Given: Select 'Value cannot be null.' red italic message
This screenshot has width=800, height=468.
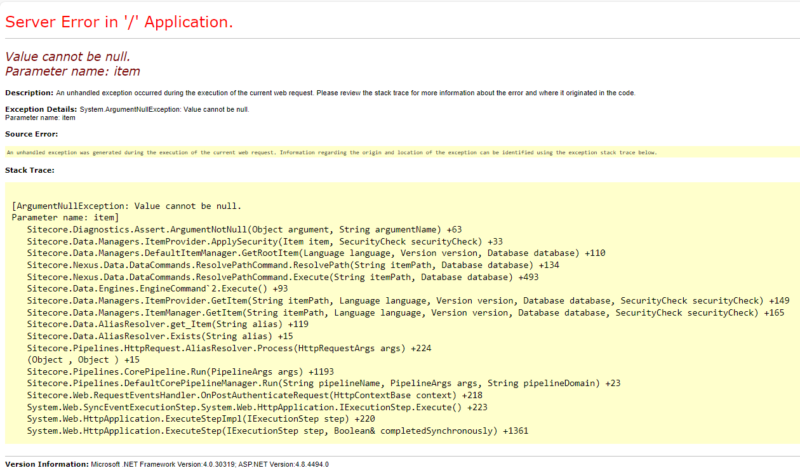Looking at the screenshot, I should tap(67, 56).
